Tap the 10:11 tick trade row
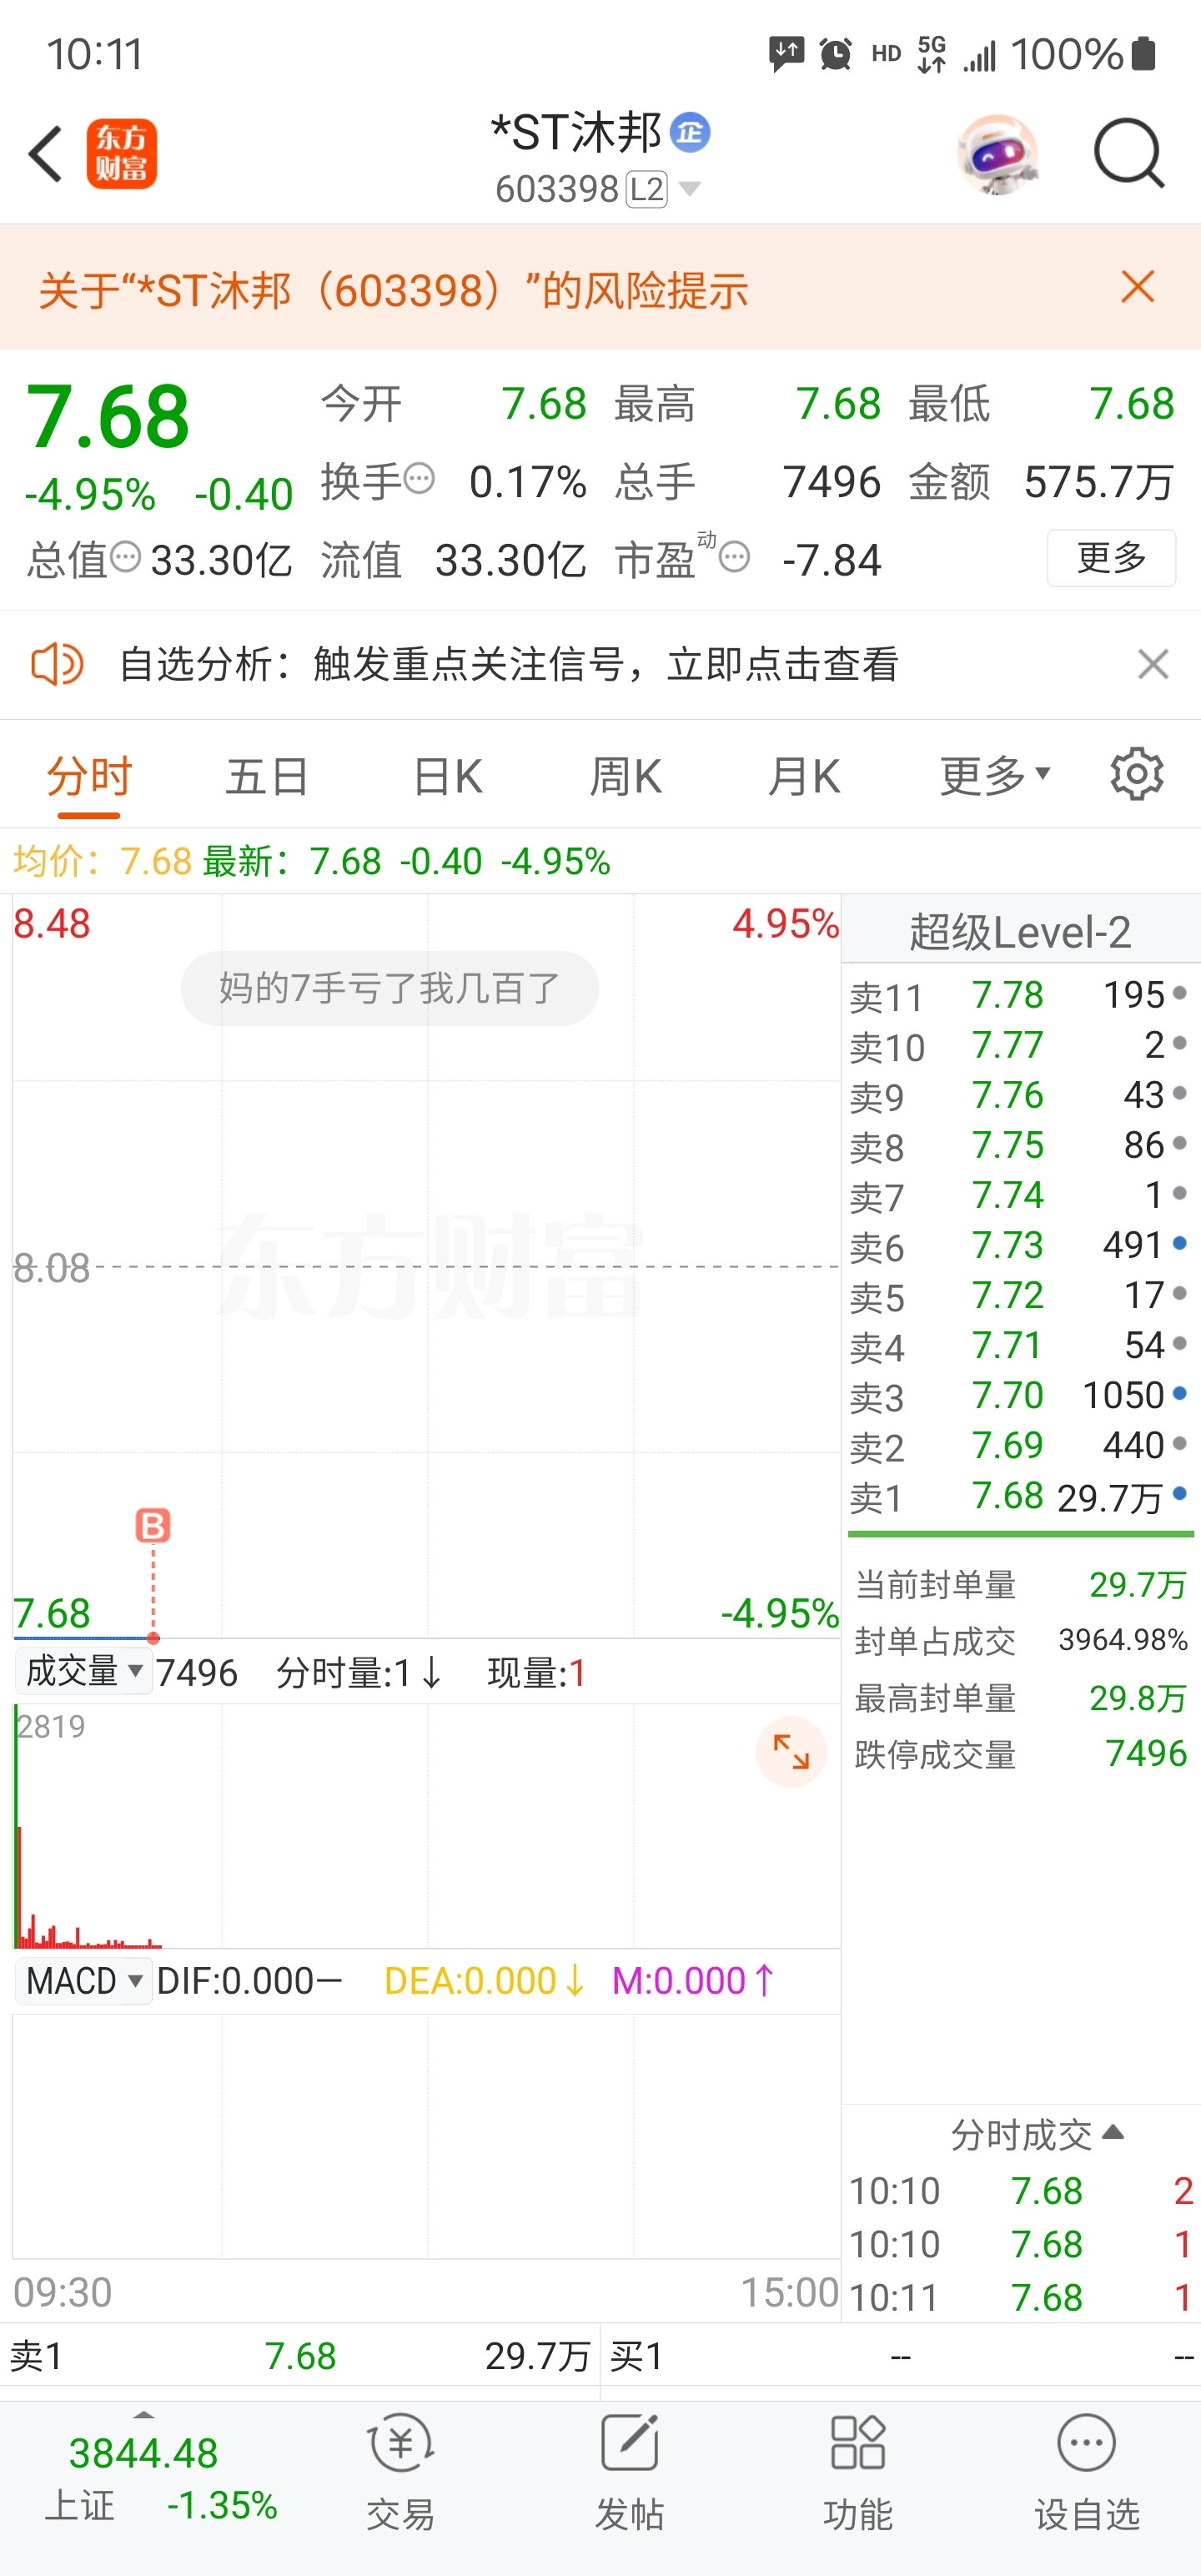The height and width of the screenshot is (2576, 1201). (x=1021, y=2298)
